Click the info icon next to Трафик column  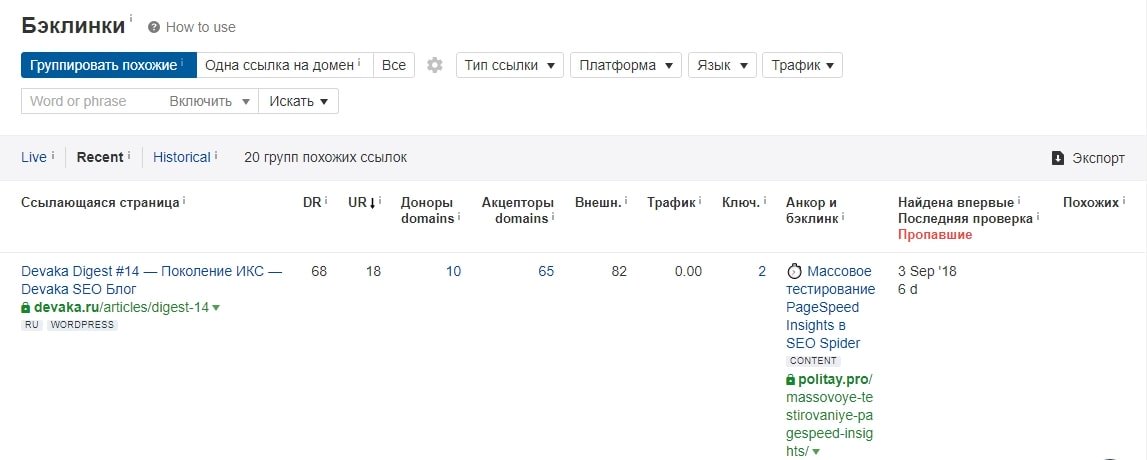pos(700,200)
